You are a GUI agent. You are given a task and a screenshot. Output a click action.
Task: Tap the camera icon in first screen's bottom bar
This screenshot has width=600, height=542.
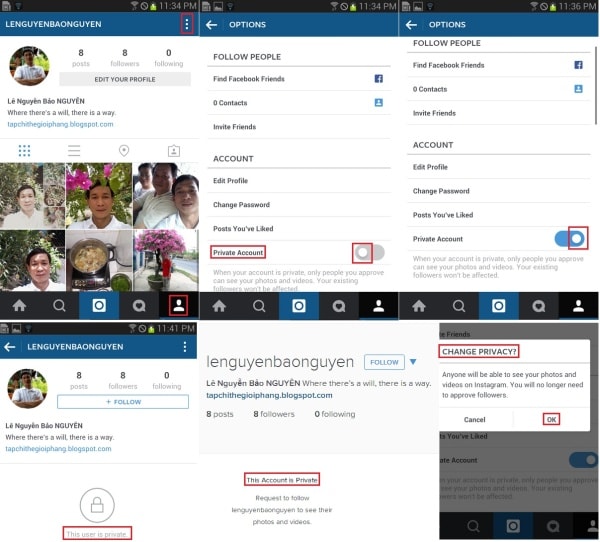pyautogui.click(x=99, y=305)
